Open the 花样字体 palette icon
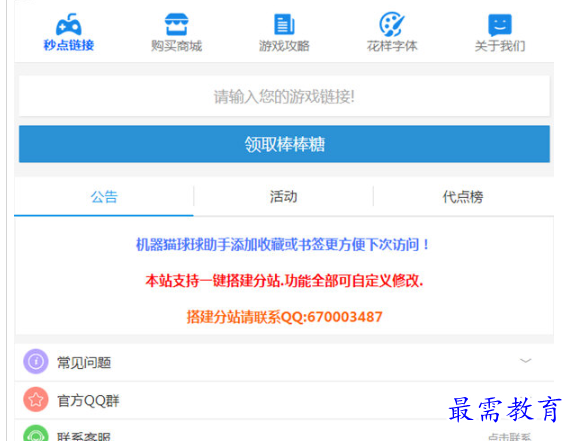 coord(392,24)
